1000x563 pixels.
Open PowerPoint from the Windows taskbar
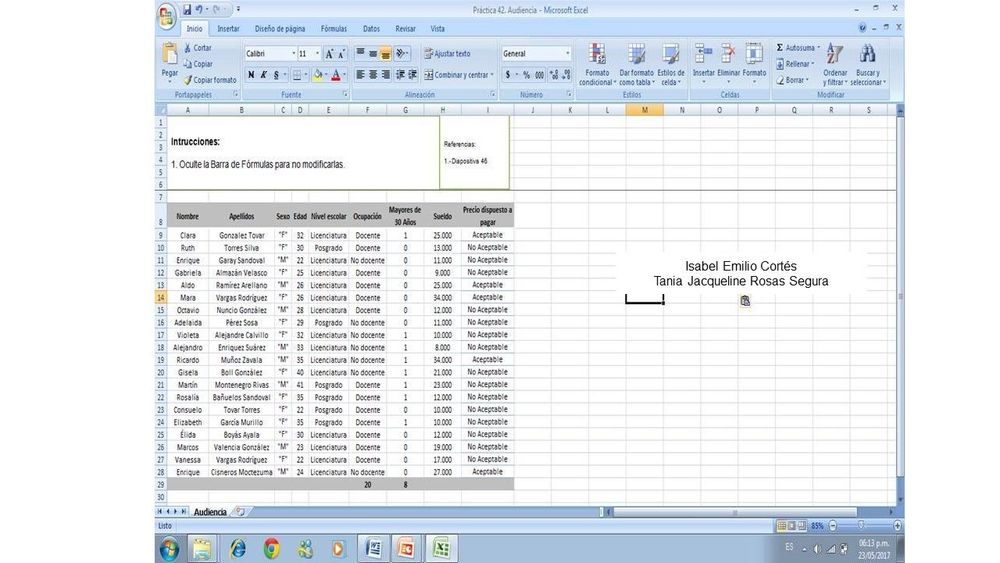(406, 548)
